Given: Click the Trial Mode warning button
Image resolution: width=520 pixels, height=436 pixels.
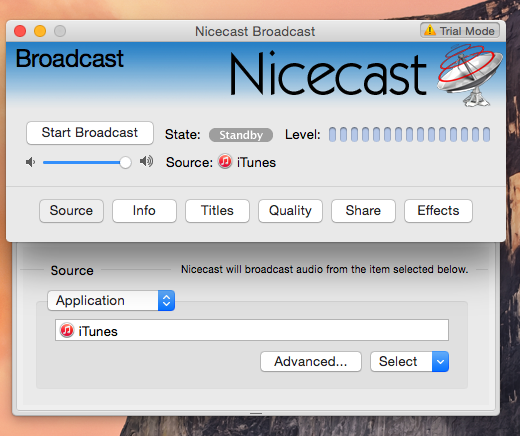Looking at the screenshot, I should coord(460,31).
